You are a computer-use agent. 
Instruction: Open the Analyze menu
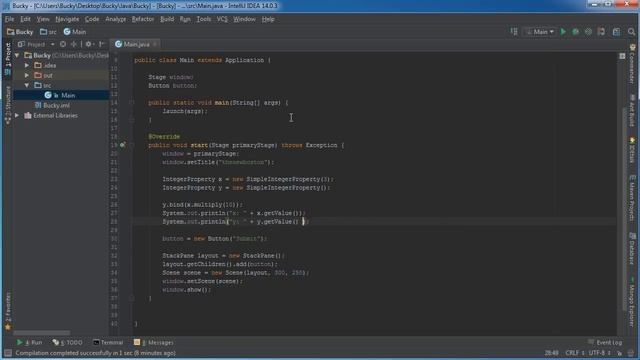pos(116,19)
